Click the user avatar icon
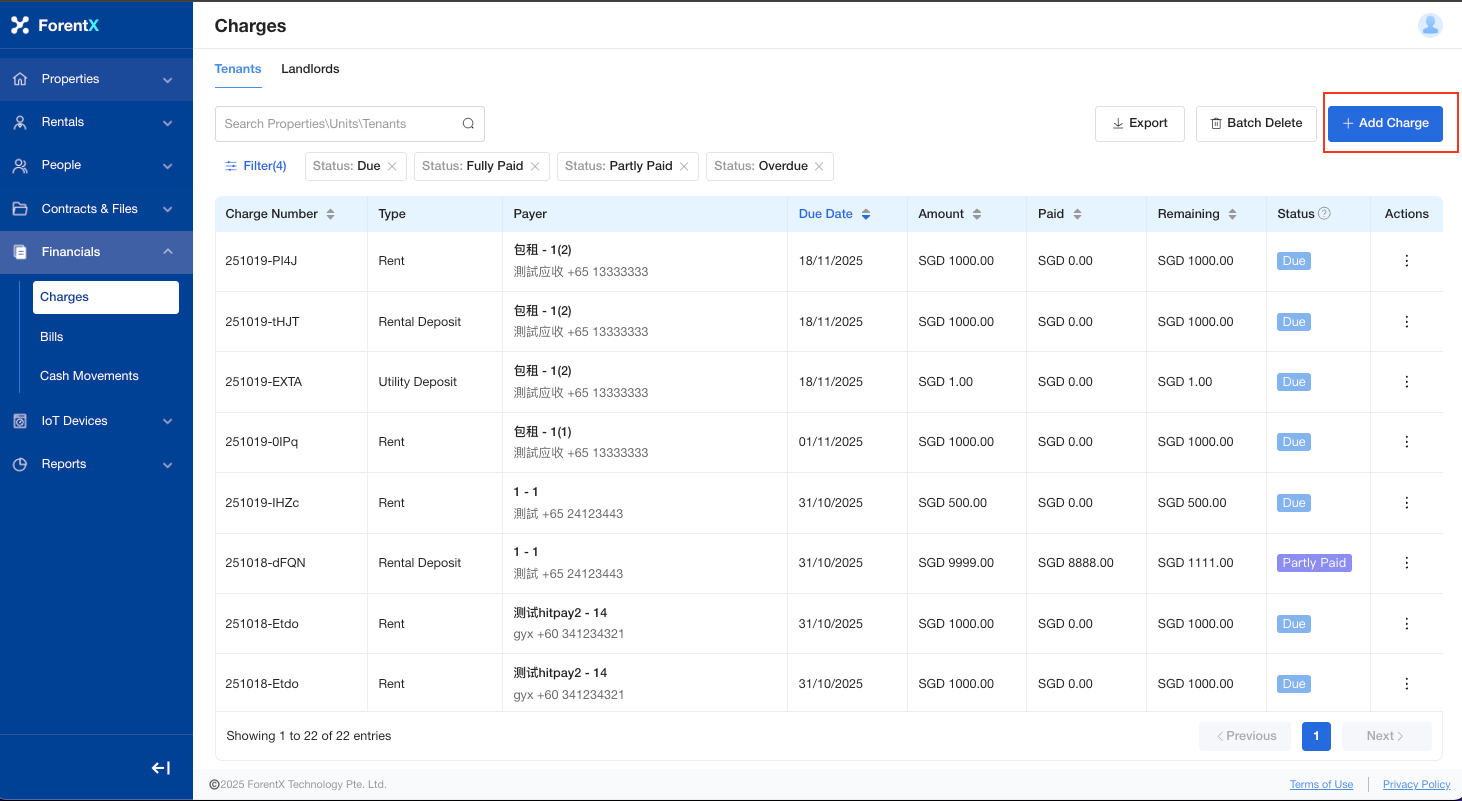This screenshot has height=801, width=1462. 1430,25
